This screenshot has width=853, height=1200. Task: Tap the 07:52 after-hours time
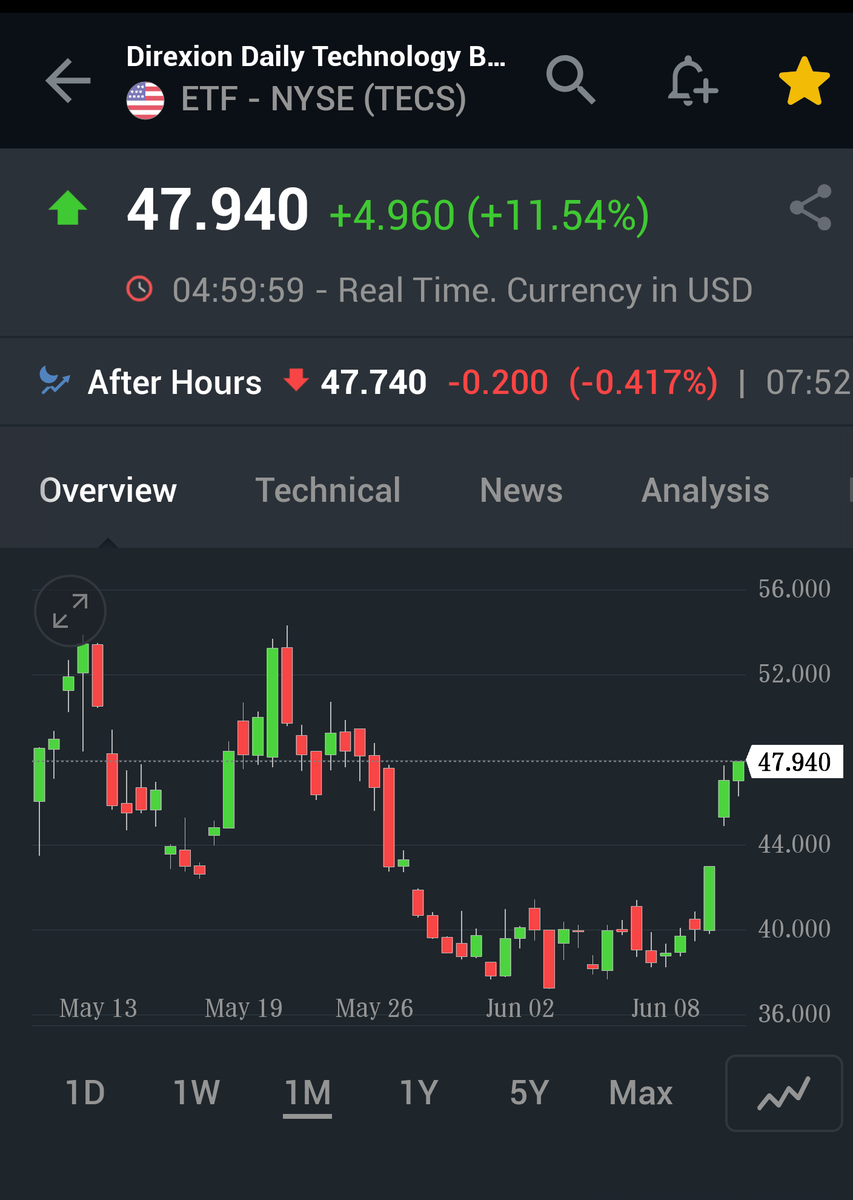tap(809, 382)
